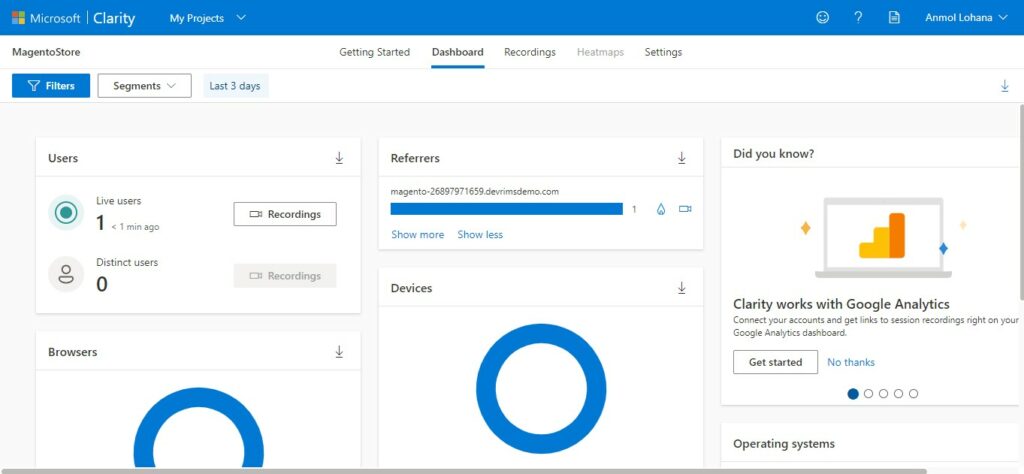The width and height of the screenshot is (1024, 474).
Task: Click the Get started button
Action: [x=775, y=362]
